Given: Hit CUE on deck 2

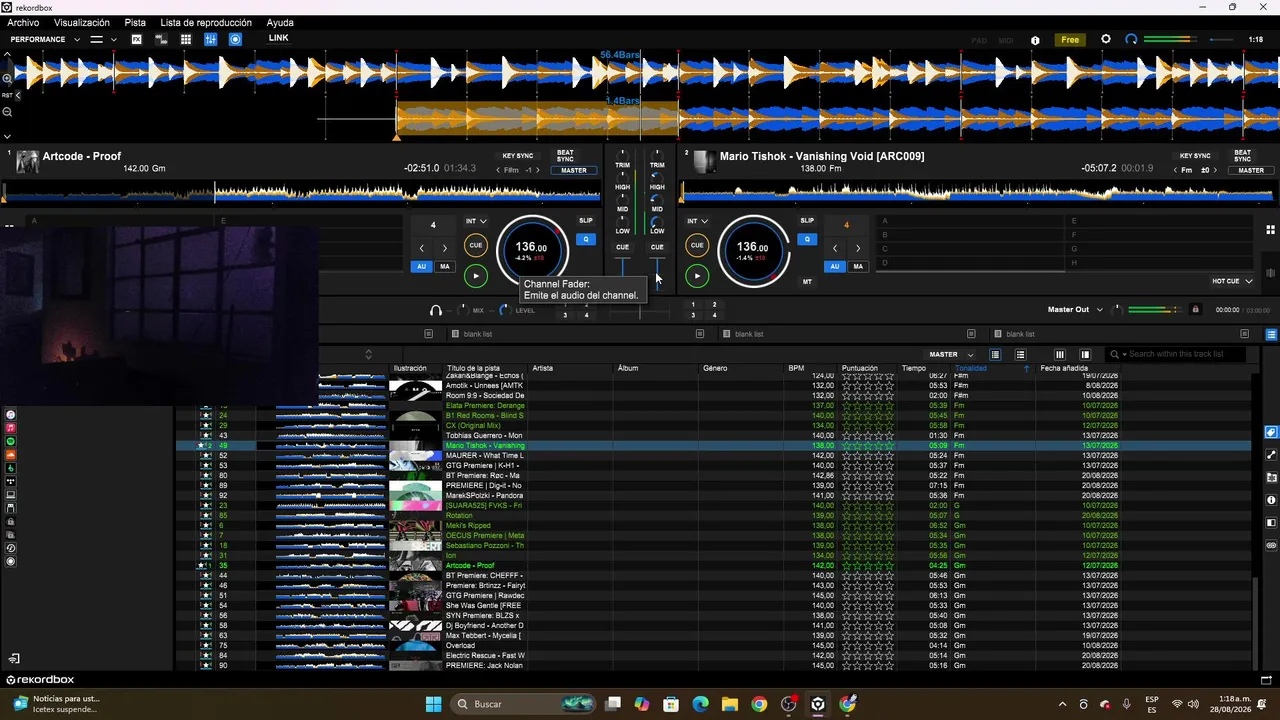Looking at the screenshot, I should [x=697, y=245].
